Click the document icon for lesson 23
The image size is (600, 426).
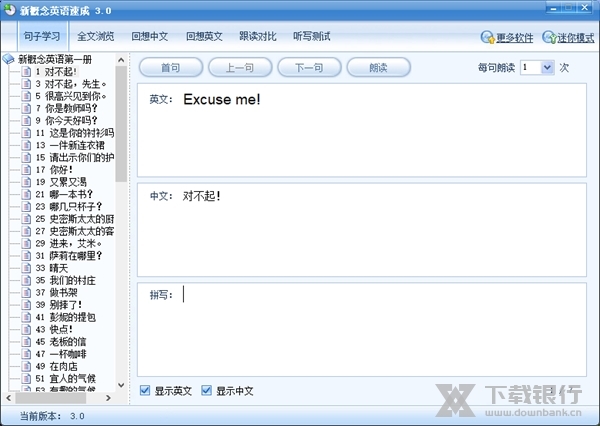pos(26,206)
